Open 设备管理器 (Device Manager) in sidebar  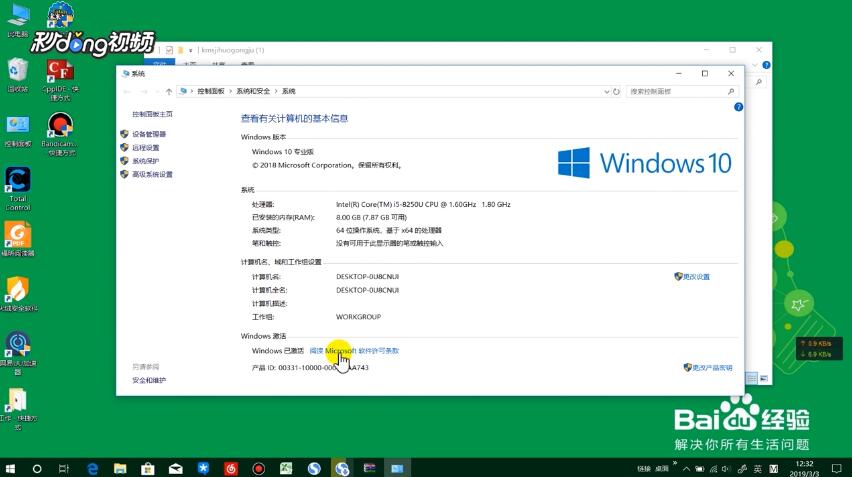[x=149, y=134]
